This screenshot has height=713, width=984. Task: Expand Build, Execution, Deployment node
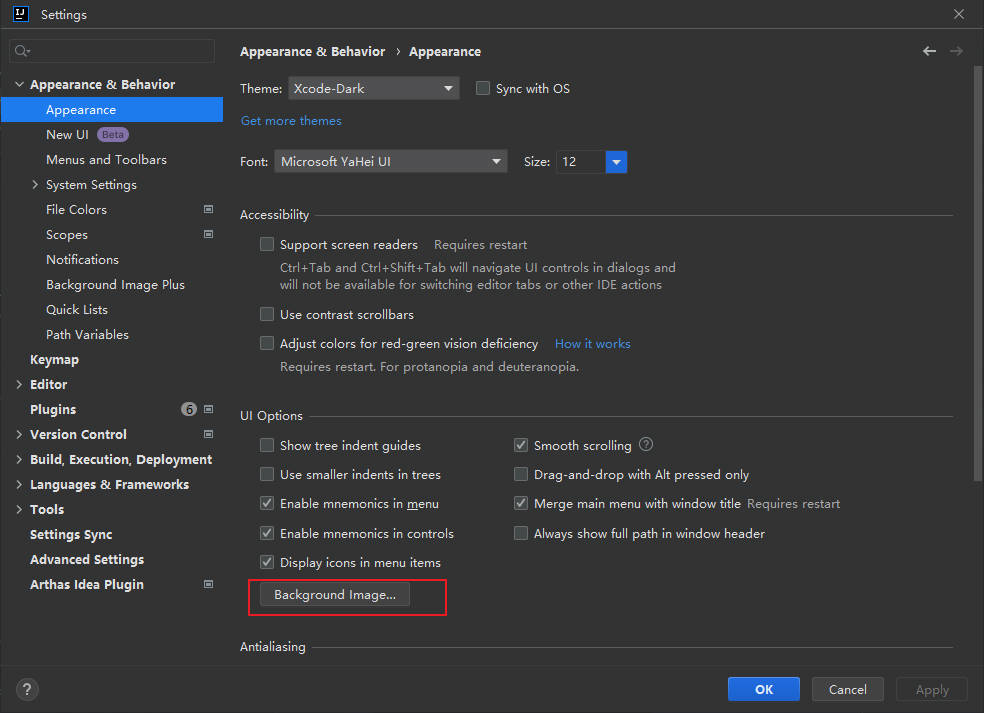19,459
